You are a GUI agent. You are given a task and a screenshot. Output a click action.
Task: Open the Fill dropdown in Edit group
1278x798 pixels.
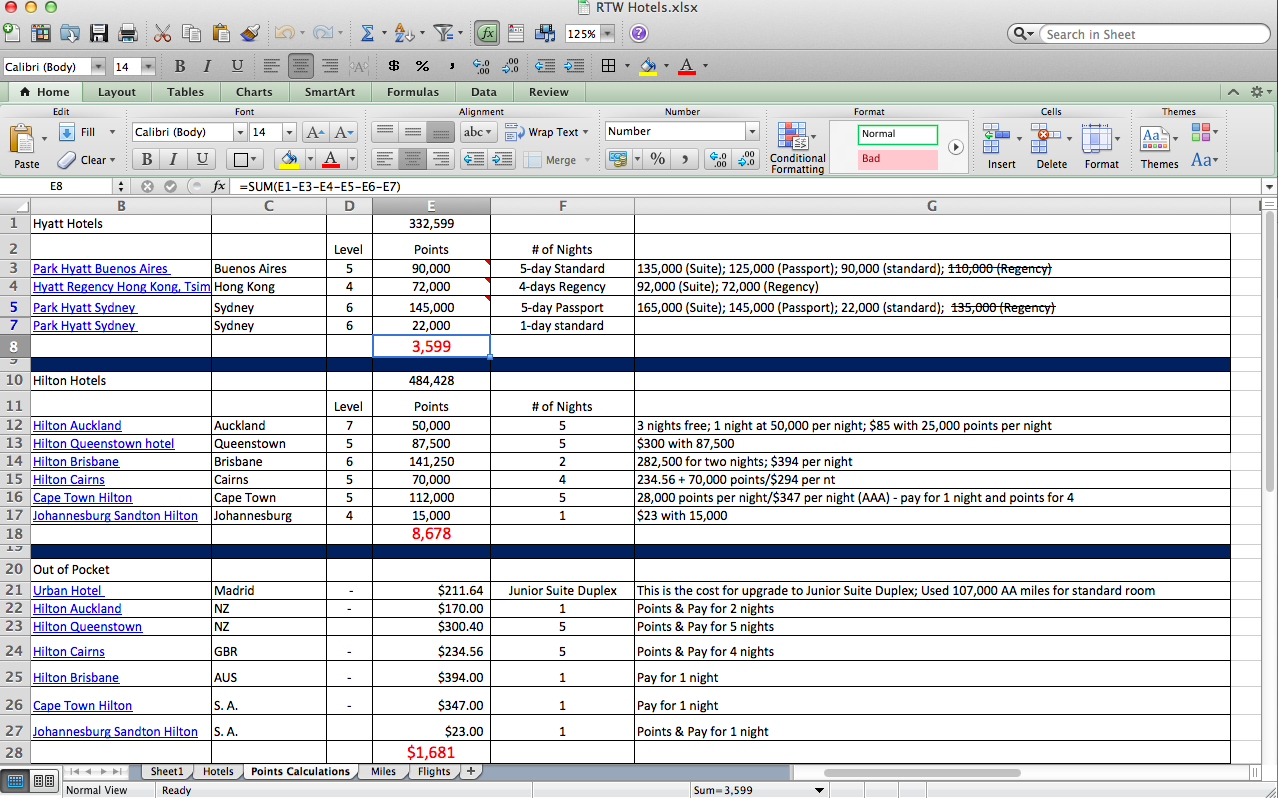(111, 132)
